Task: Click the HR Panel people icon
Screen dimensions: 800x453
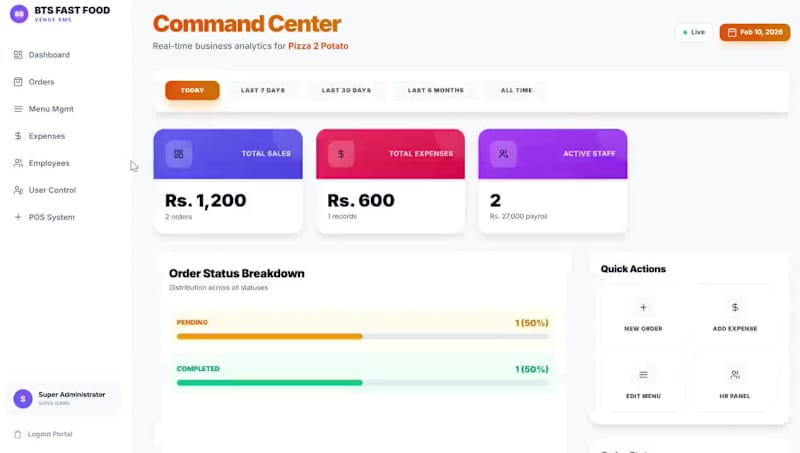Action: point(735,375)
